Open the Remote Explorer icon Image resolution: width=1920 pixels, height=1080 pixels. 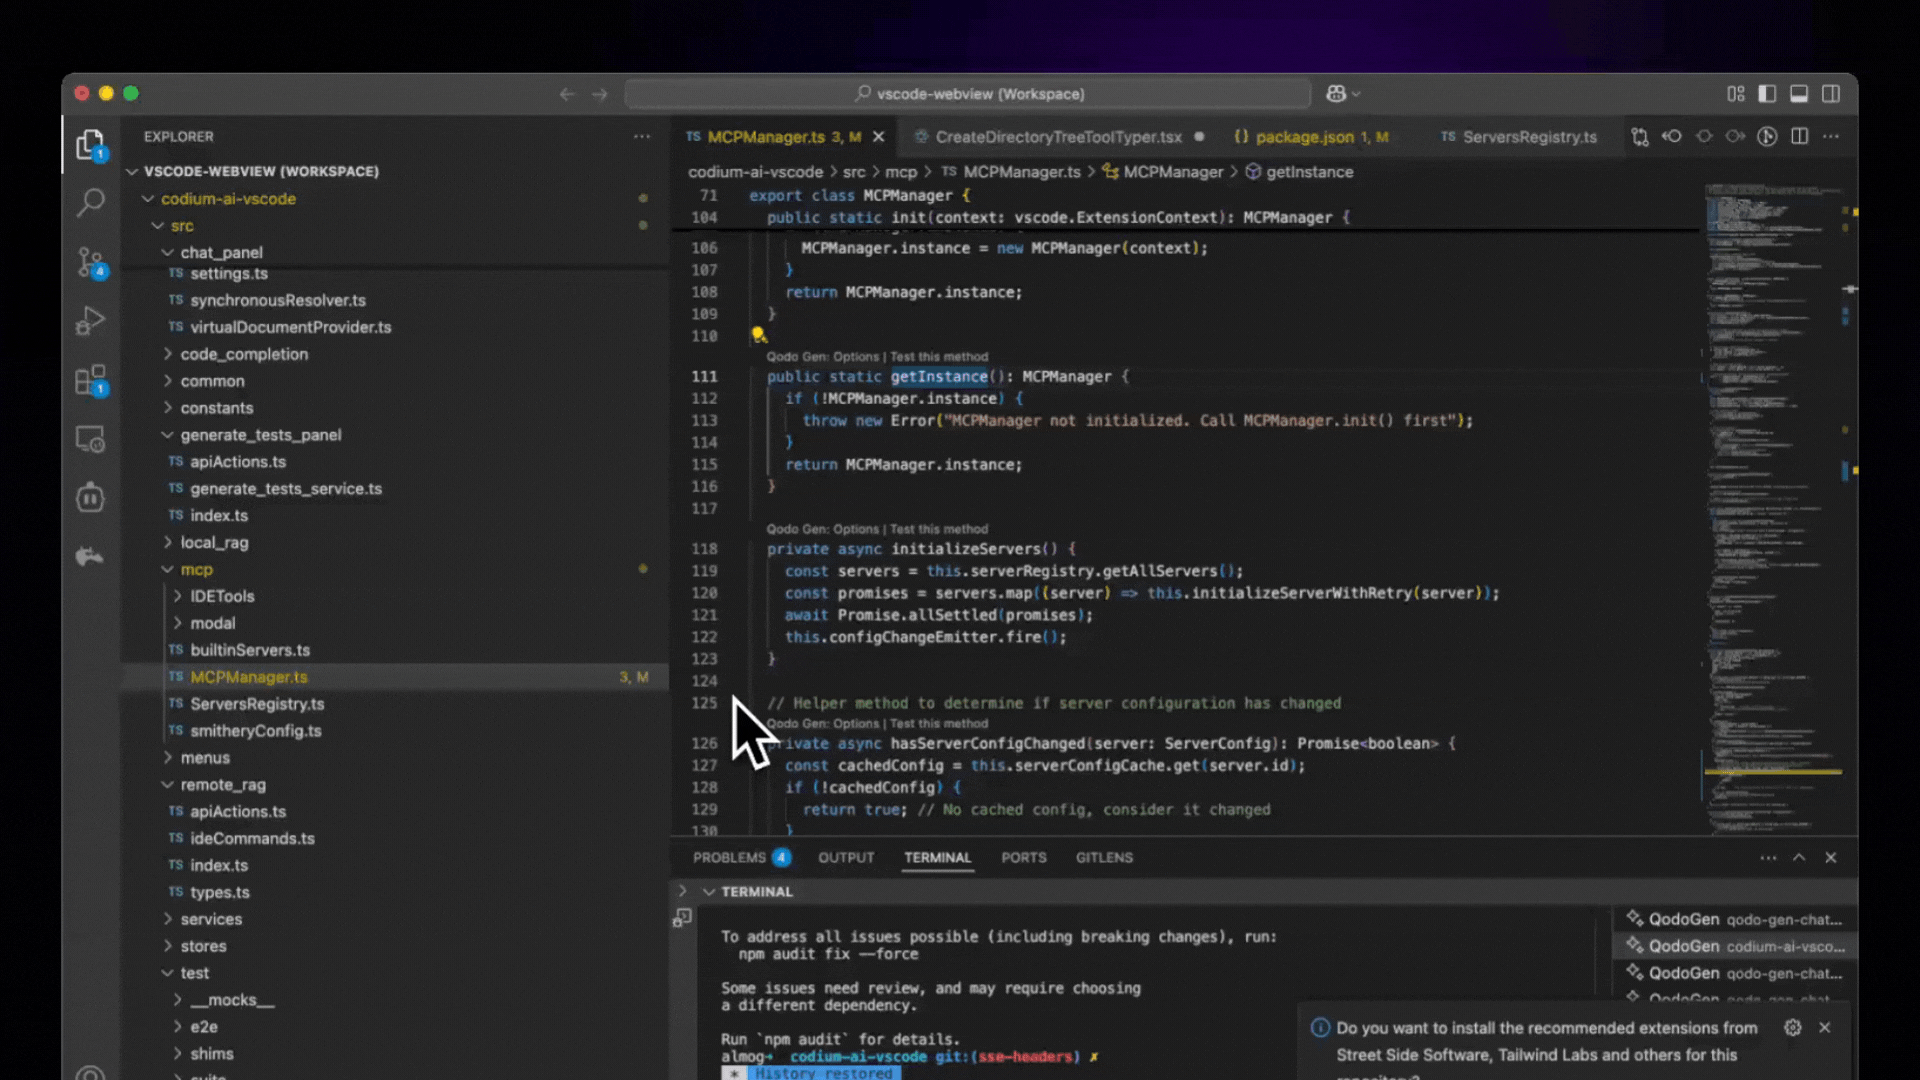point(91,439)
